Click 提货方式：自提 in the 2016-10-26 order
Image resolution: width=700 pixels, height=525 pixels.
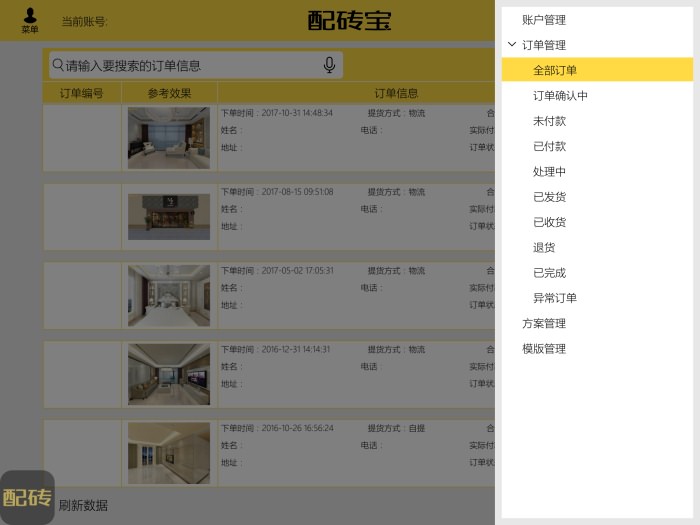396,428
